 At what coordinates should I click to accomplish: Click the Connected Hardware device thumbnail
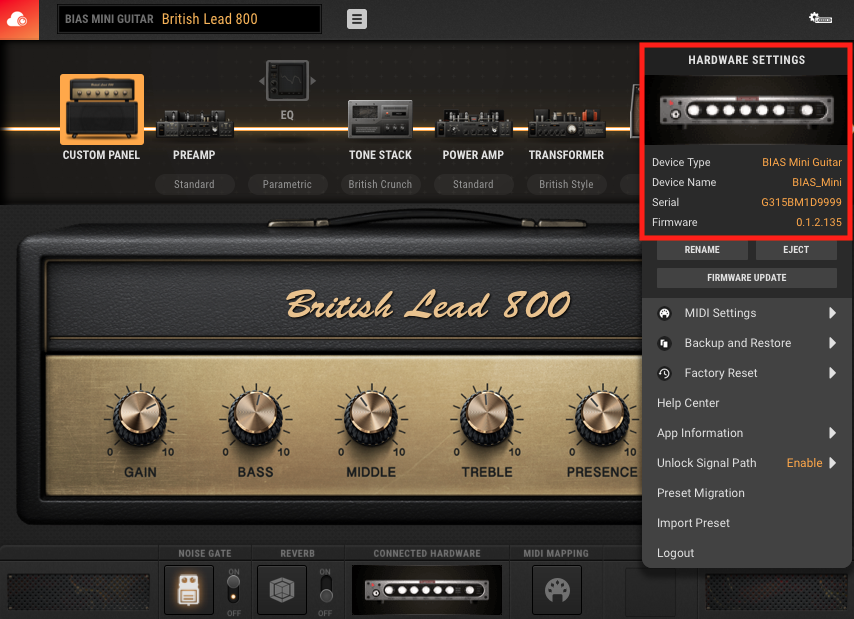[427, 590]
